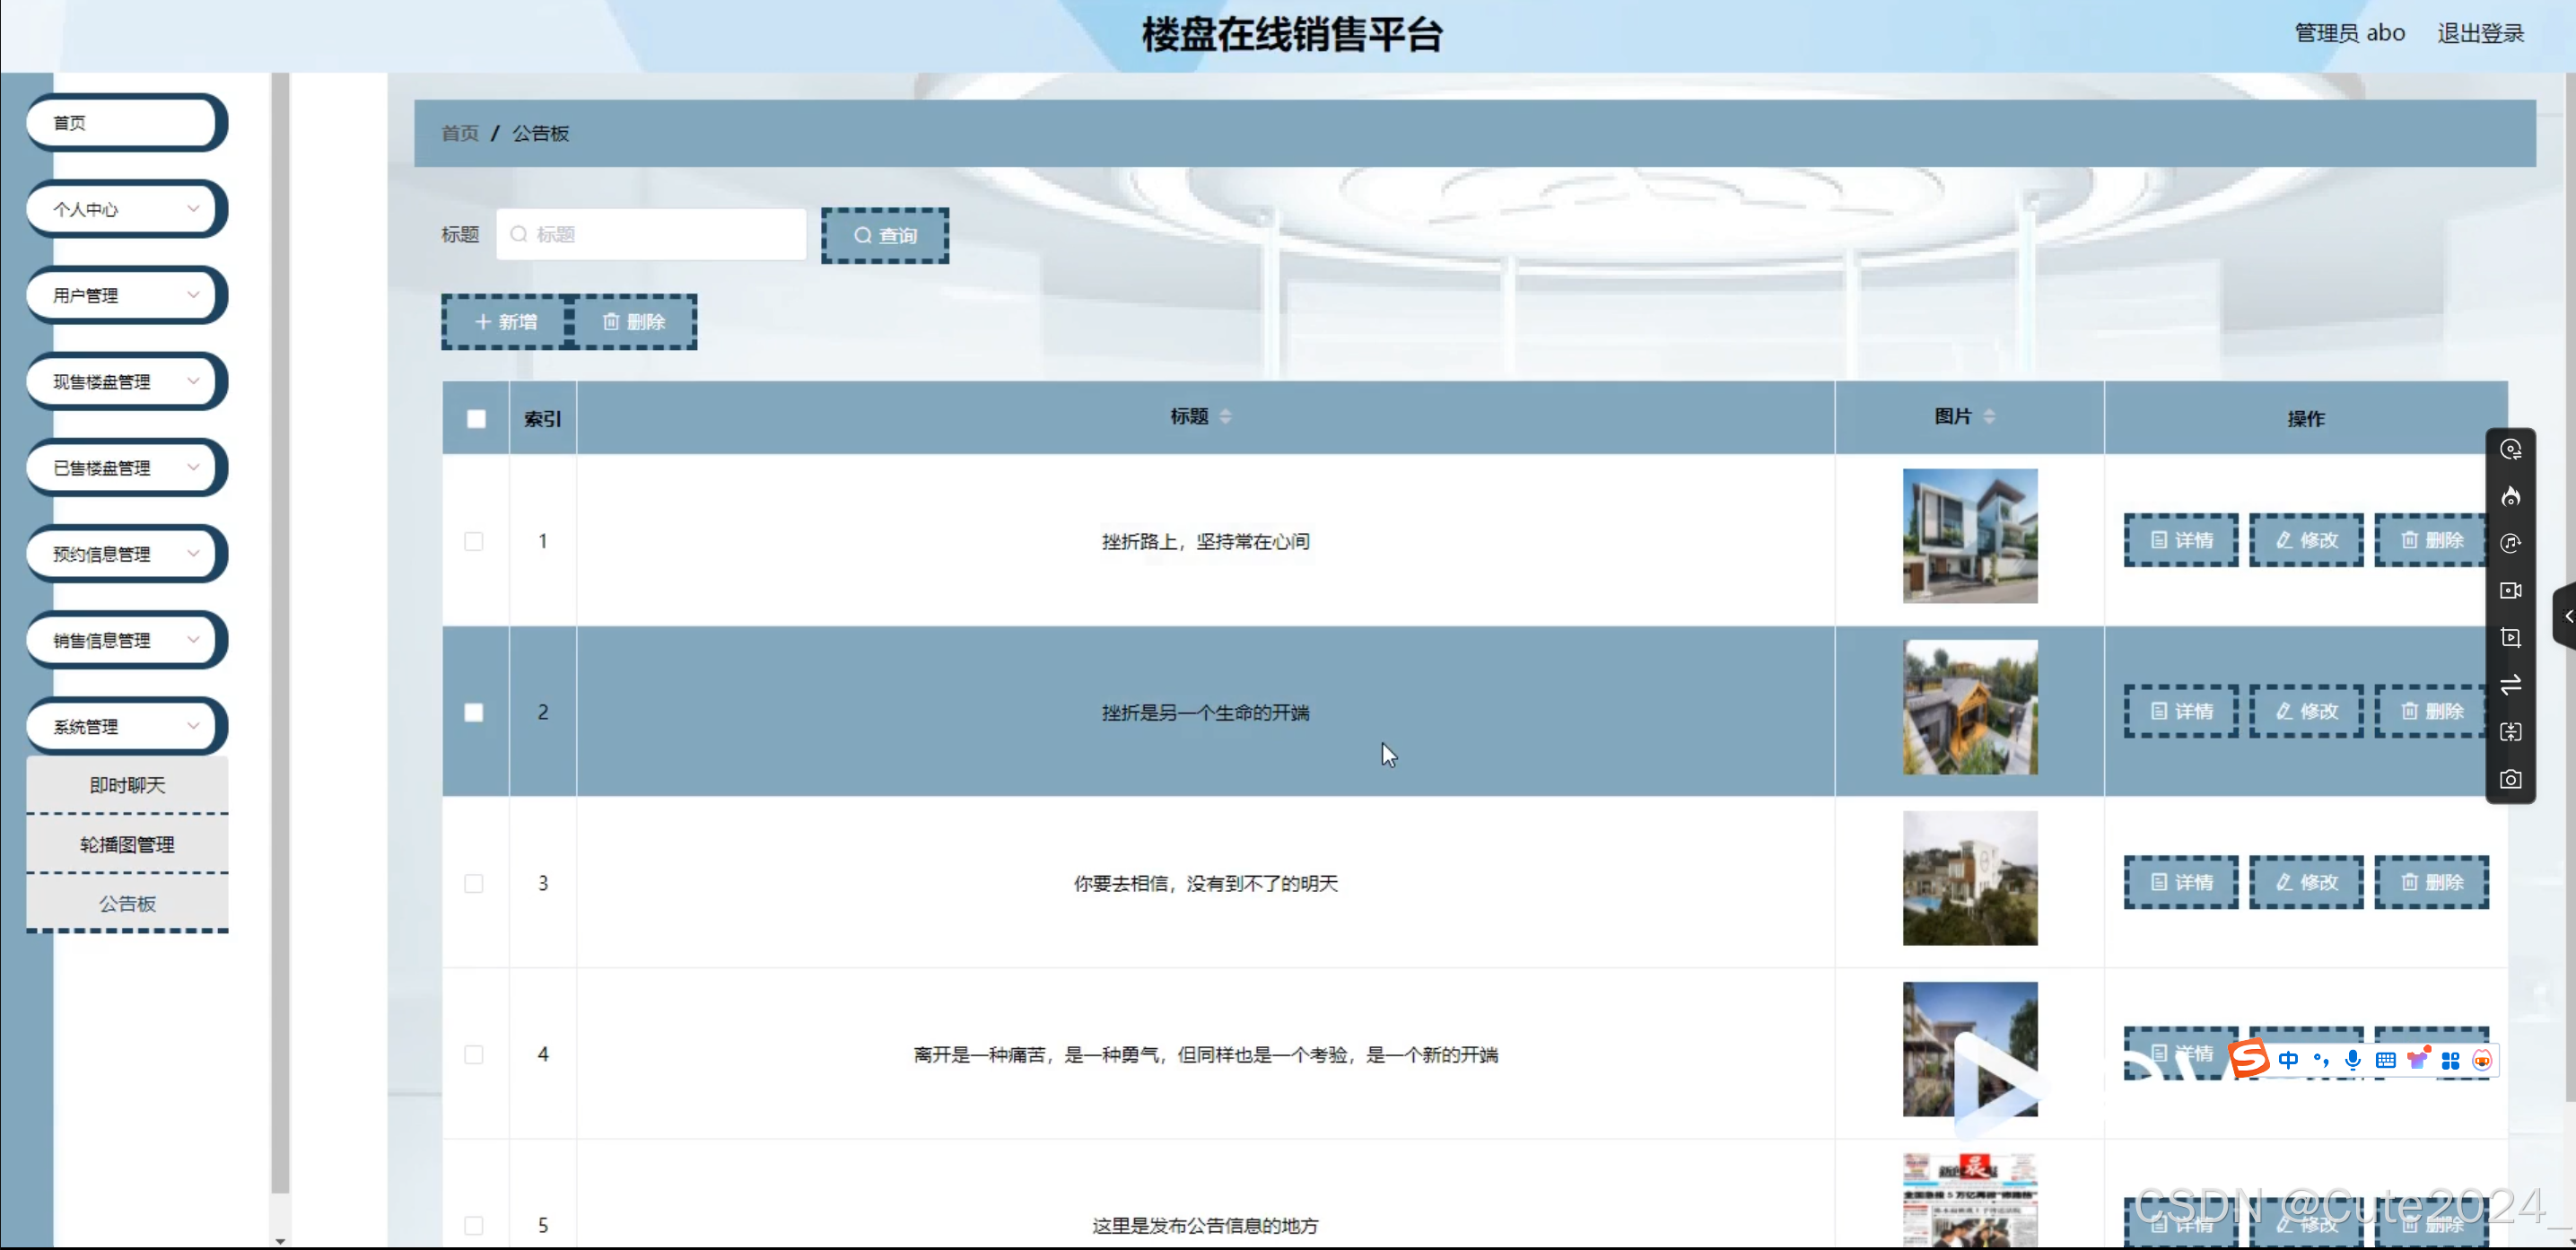Check the checkbox for row 1
This screenshot has width=2576, height=1250.
point(474,541)
